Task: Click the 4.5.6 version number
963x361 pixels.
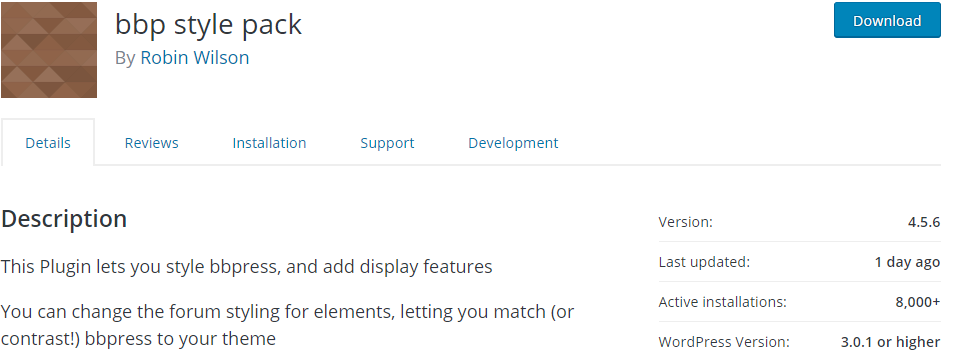Action: pos(924,222)
